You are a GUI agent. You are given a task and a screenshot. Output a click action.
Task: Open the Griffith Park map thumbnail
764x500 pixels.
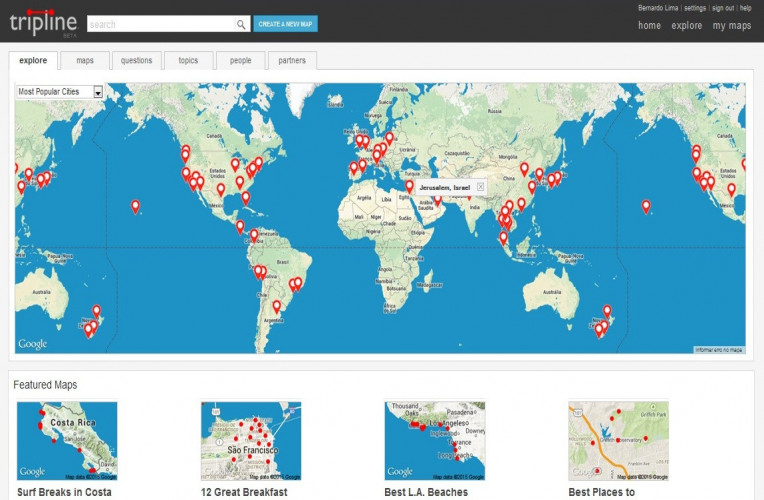(x=619, y=441)
